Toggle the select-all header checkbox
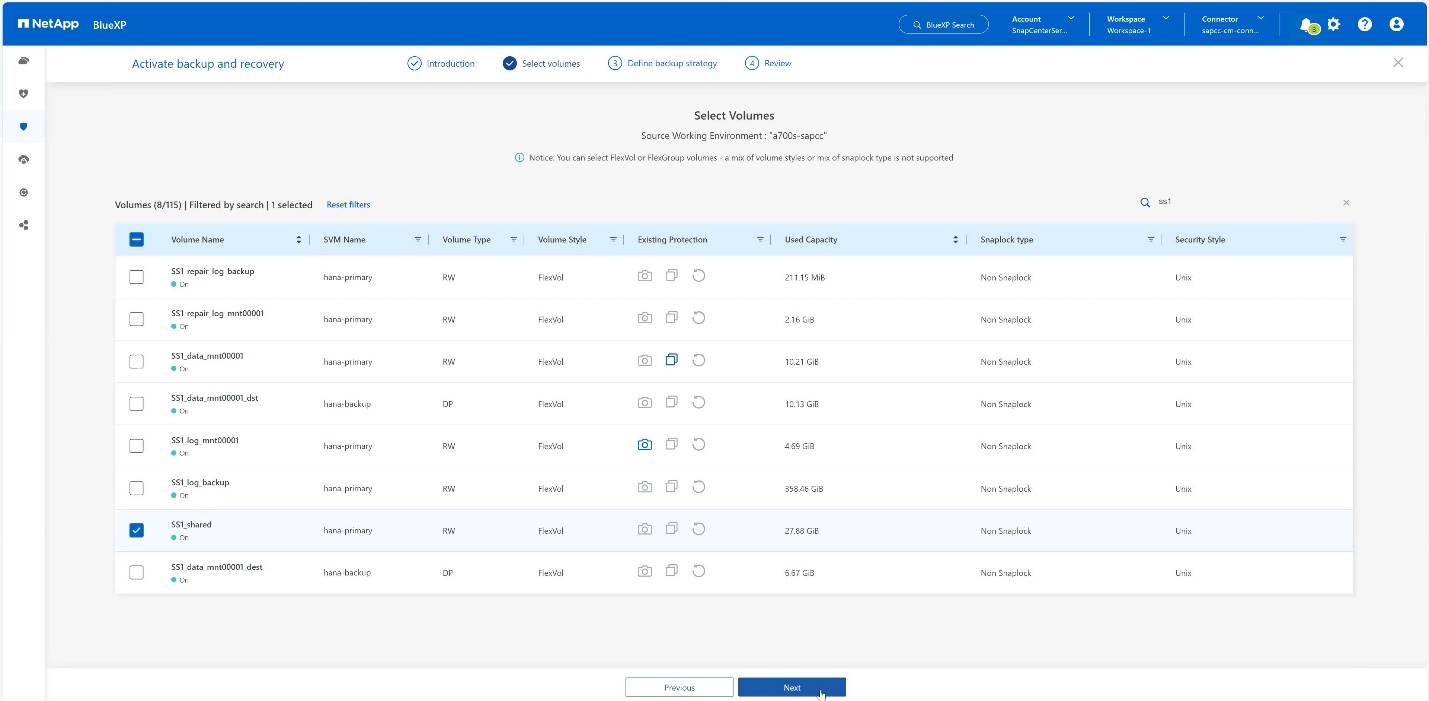This screenshot has height=701, width=1429. [x=137, y=240]
